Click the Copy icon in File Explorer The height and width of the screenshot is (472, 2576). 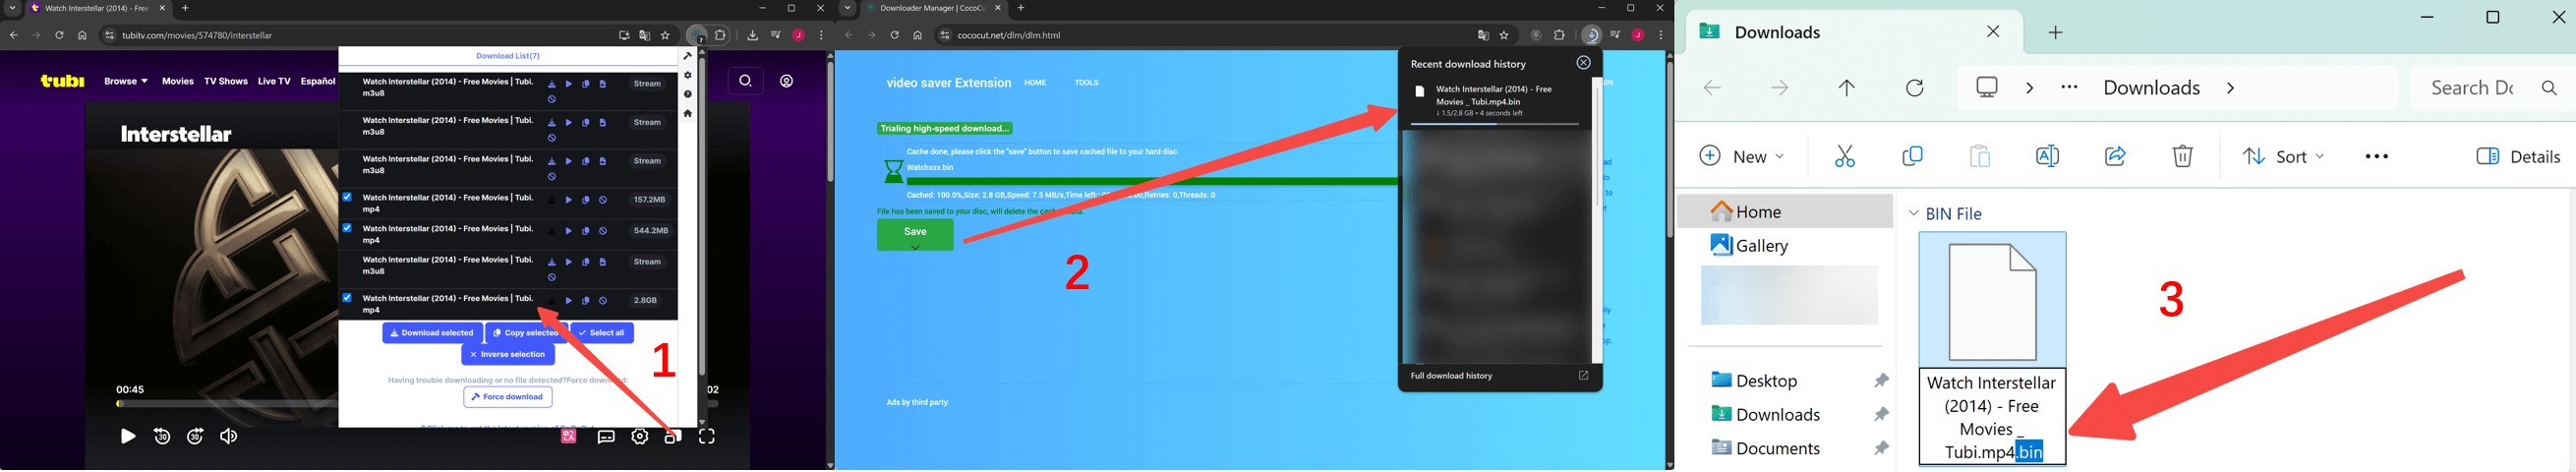point(1912,157)
